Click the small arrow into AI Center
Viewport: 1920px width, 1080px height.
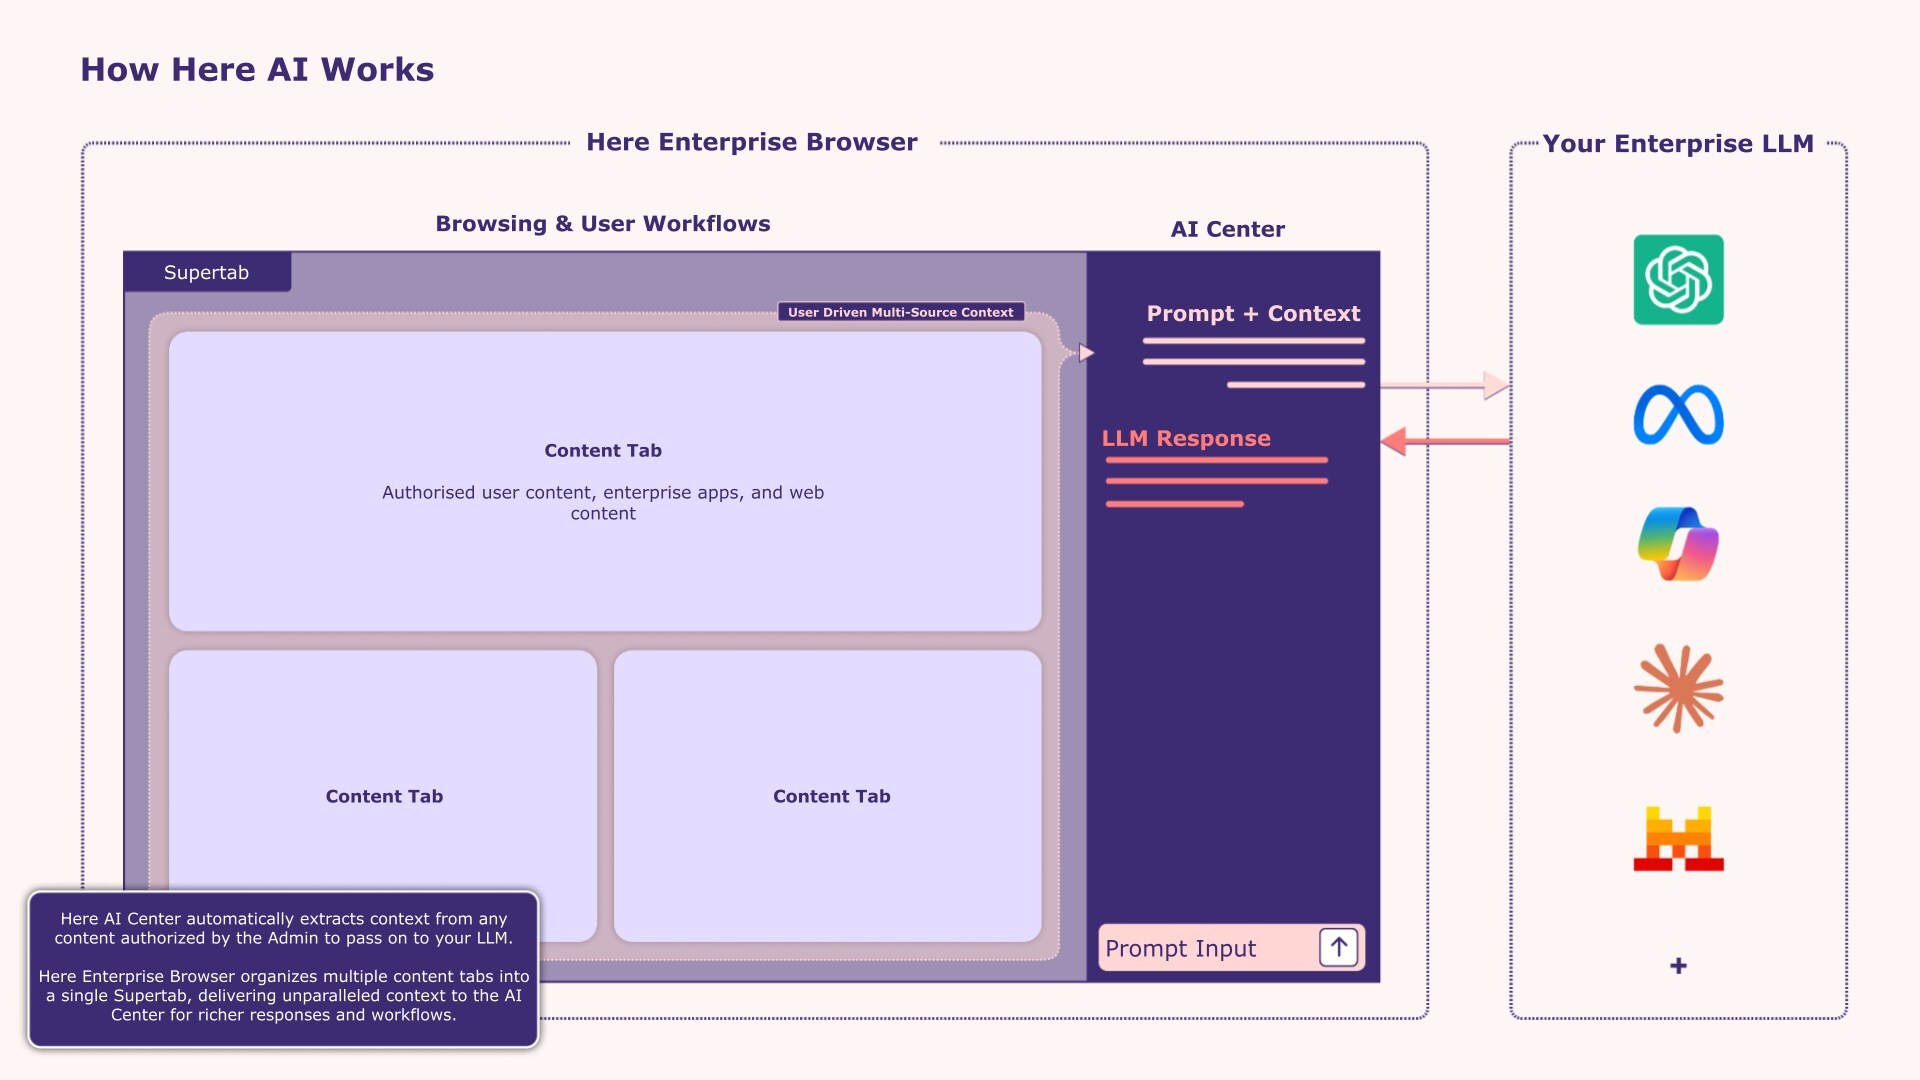pos(1086,353)
